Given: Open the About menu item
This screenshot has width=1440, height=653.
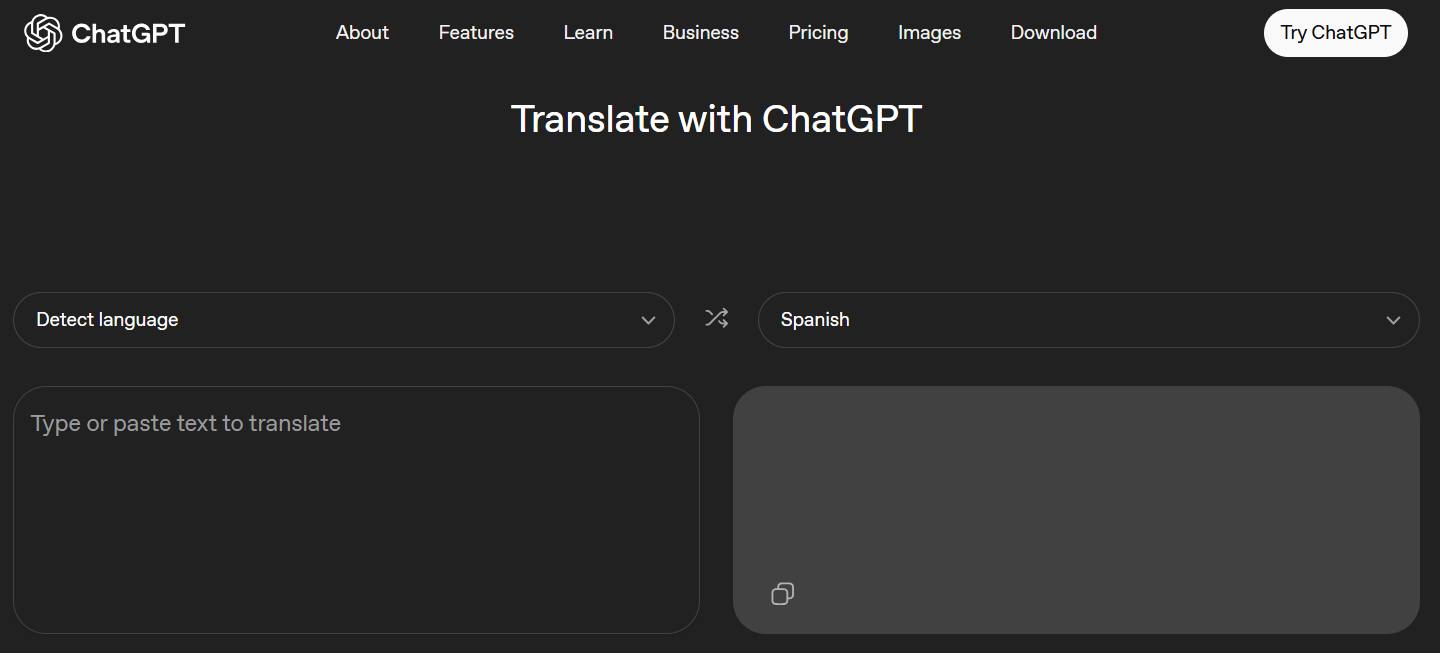Looking at the screenshot, I should (362, 33).
